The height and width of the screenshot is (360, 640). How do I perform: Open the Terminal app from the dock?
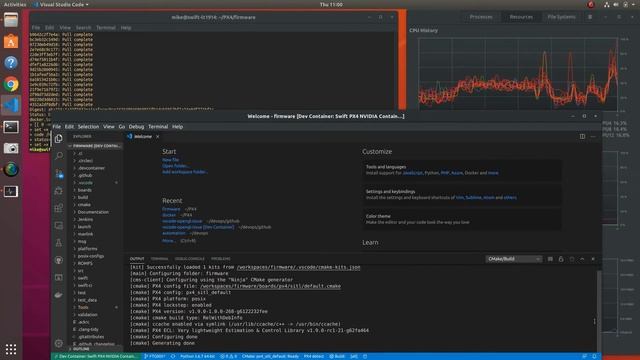[11, 127]
